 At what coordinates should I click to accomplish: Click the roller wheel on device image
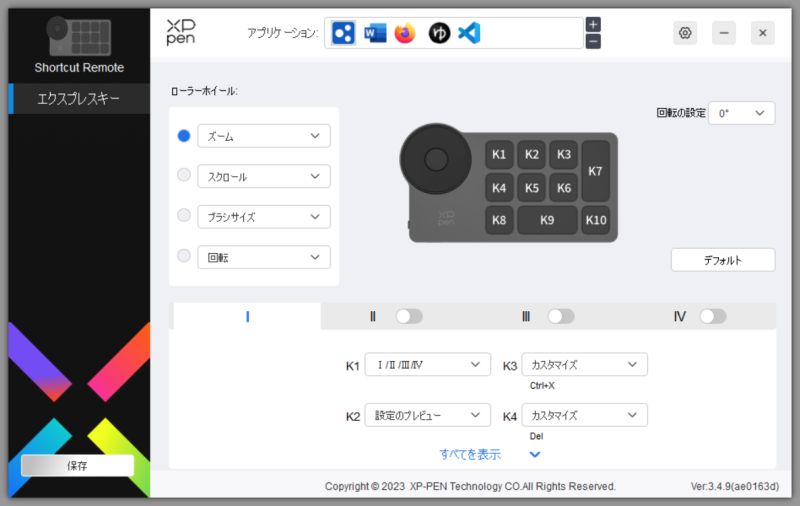pyautogui.click(x=435, y=158)
